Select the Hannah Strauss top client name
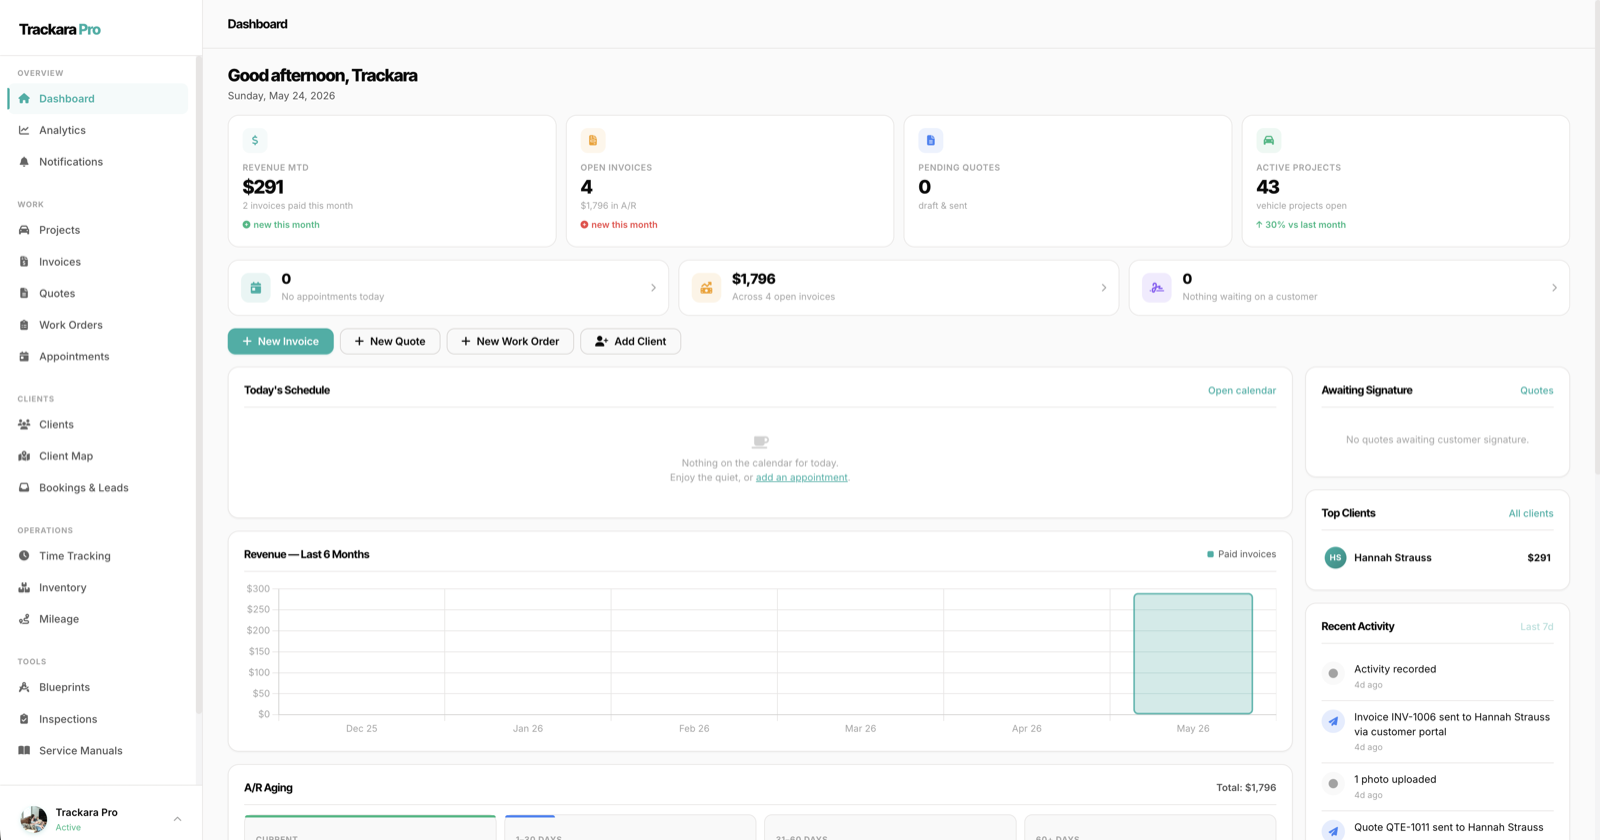Screen dimensions: 1600x840 click(x=1393, y=558)
